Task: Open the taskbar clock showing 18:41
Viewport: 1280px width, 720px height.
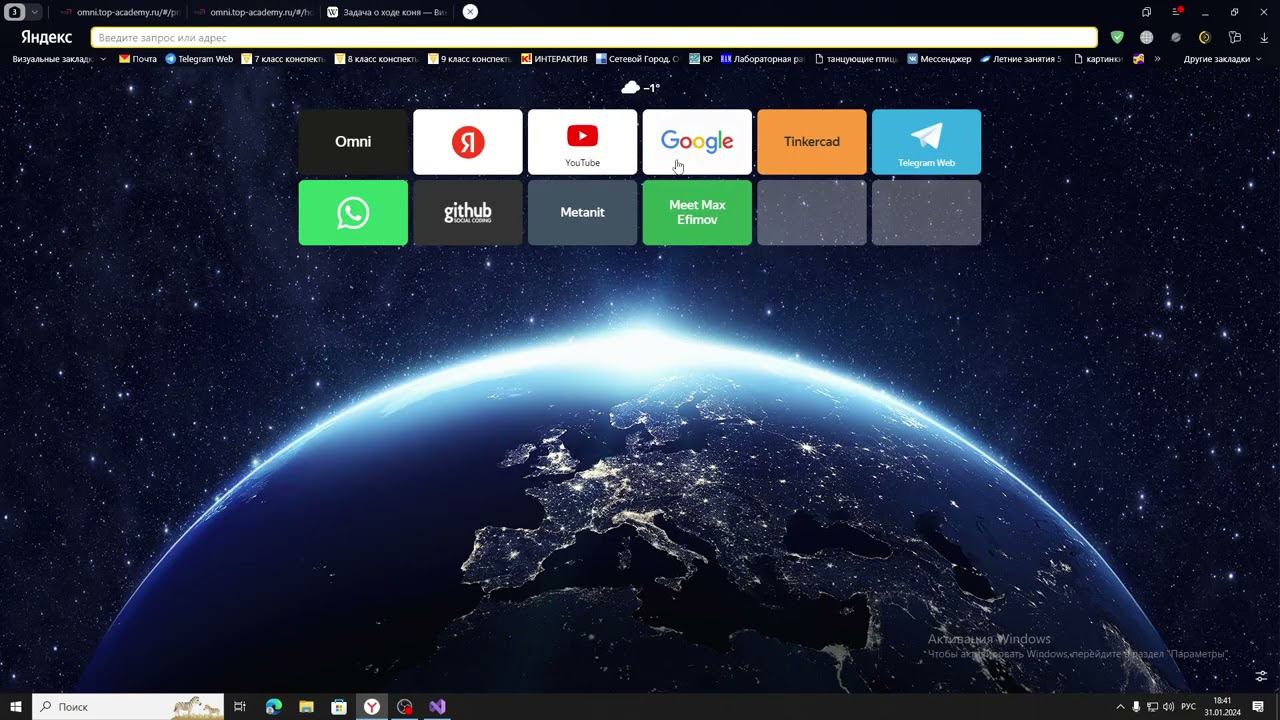Action: [x=1222, y=707]
